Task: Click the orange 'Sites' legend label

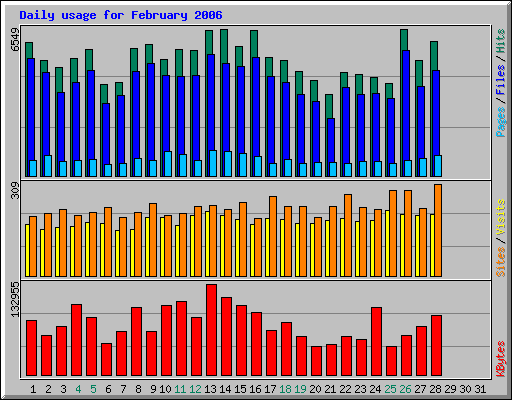Action: coord(501,262)
